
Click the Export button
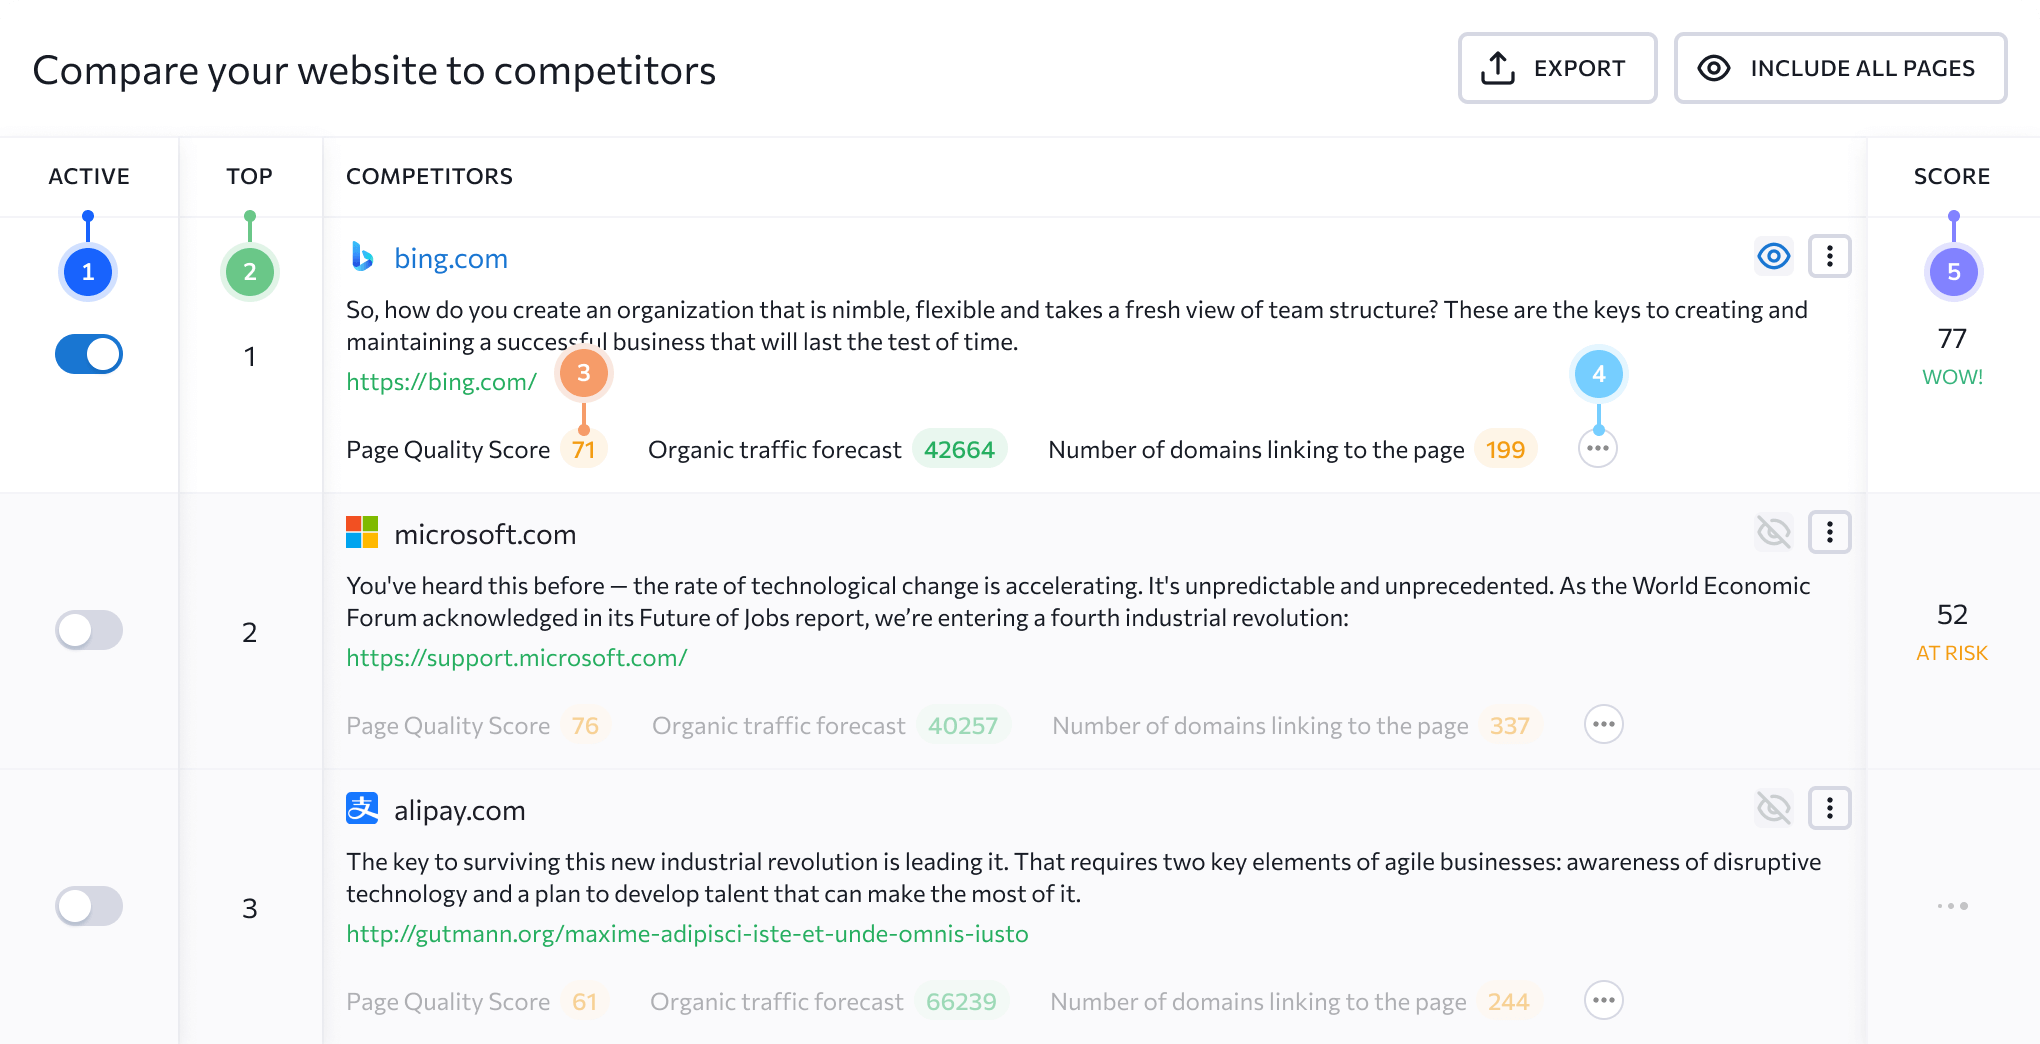click(1557, 68)
